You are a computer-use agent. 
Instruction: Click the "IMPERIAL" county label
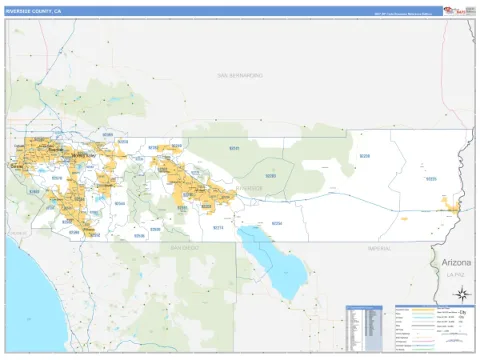pos(379,249)
